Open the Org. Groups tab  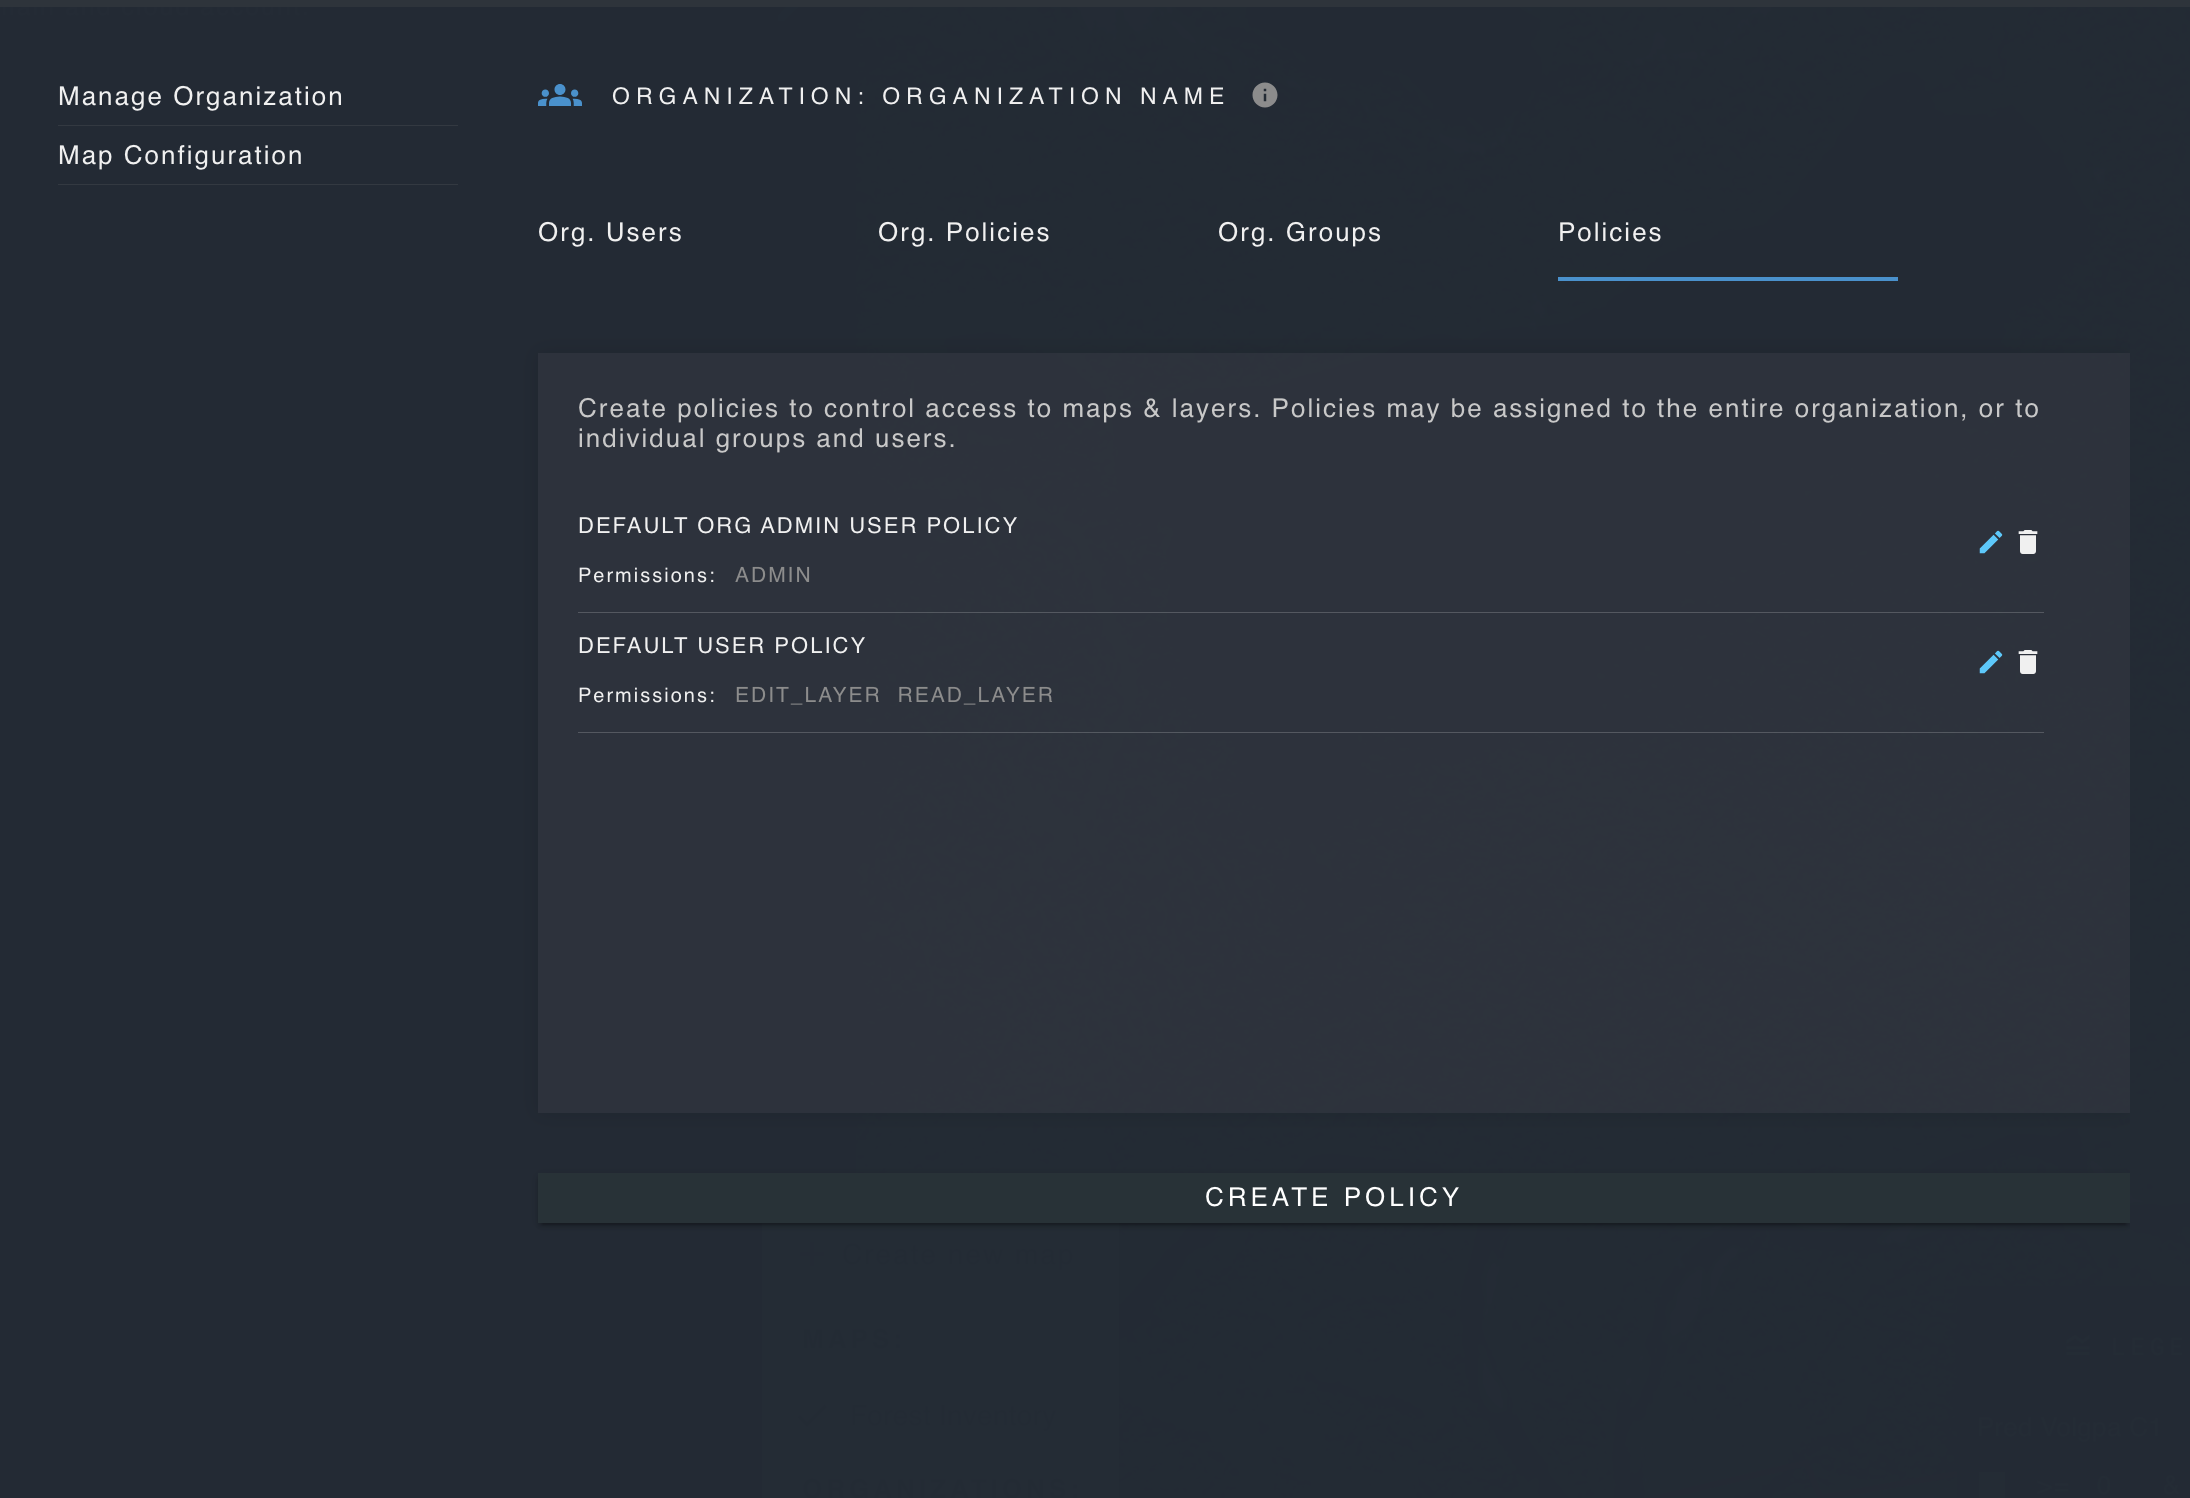1299,233
